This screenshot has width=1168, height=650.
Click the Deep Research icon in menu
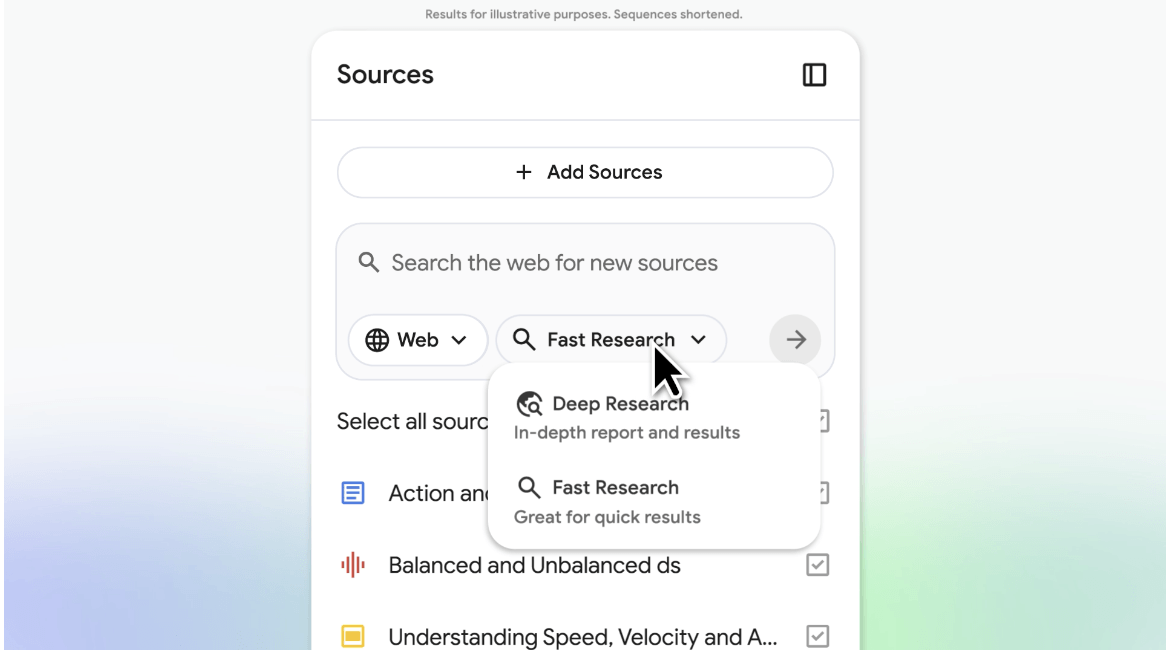click(x=529, y=404)
